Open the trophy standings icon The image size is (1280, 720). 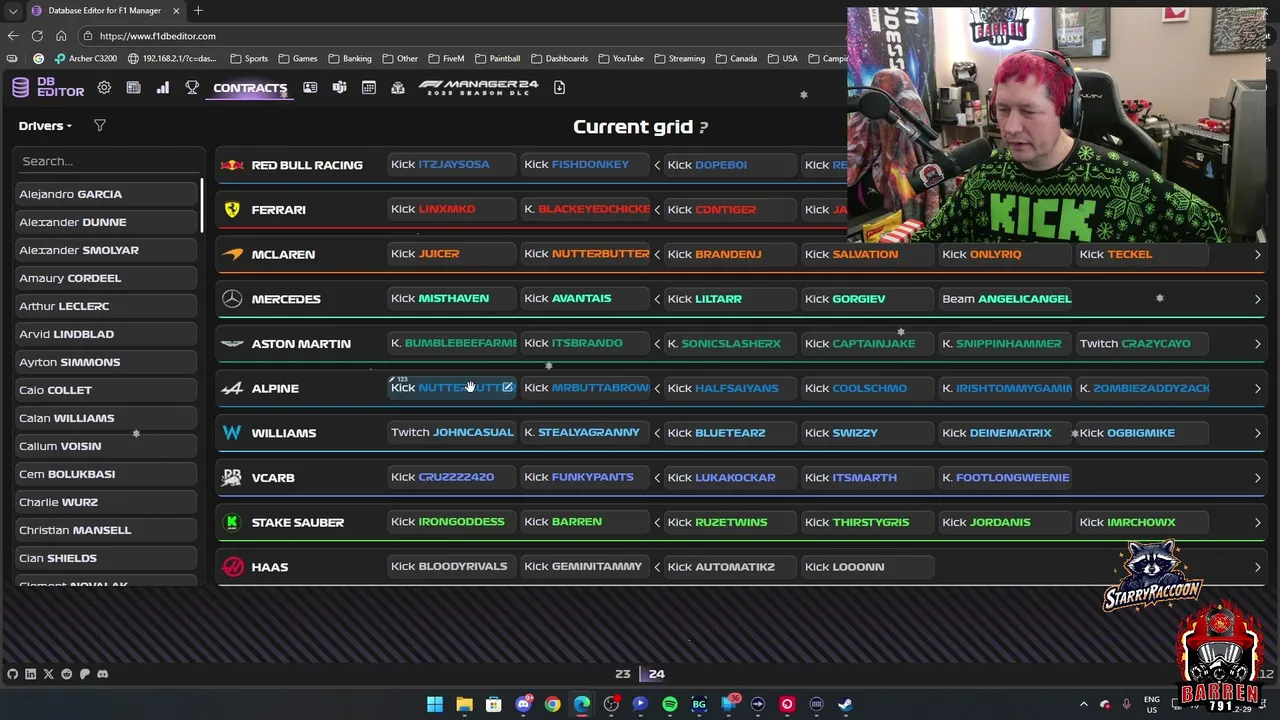click(192, 88)
